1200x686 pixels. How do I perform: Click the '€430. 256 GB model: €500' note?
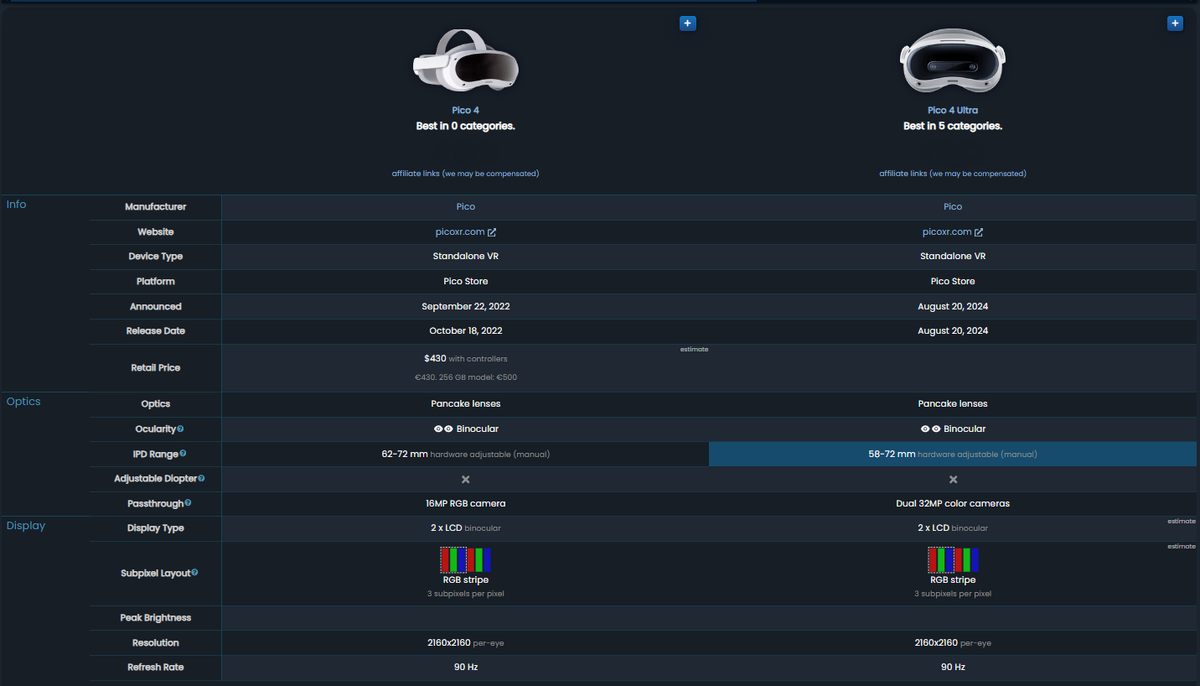click(x=465, y=378)
